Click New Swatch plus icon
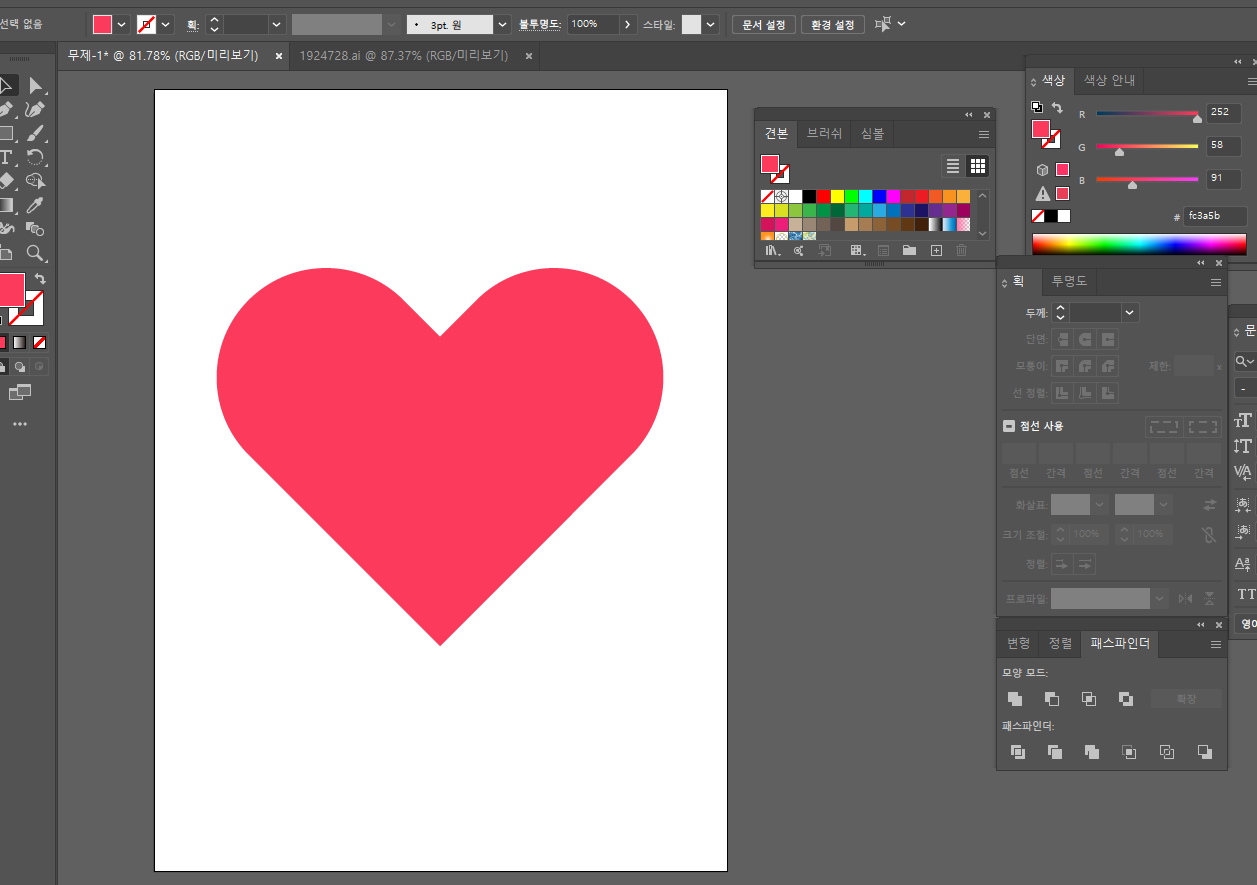Screen dimensions: 1257x885 [936, 251]
